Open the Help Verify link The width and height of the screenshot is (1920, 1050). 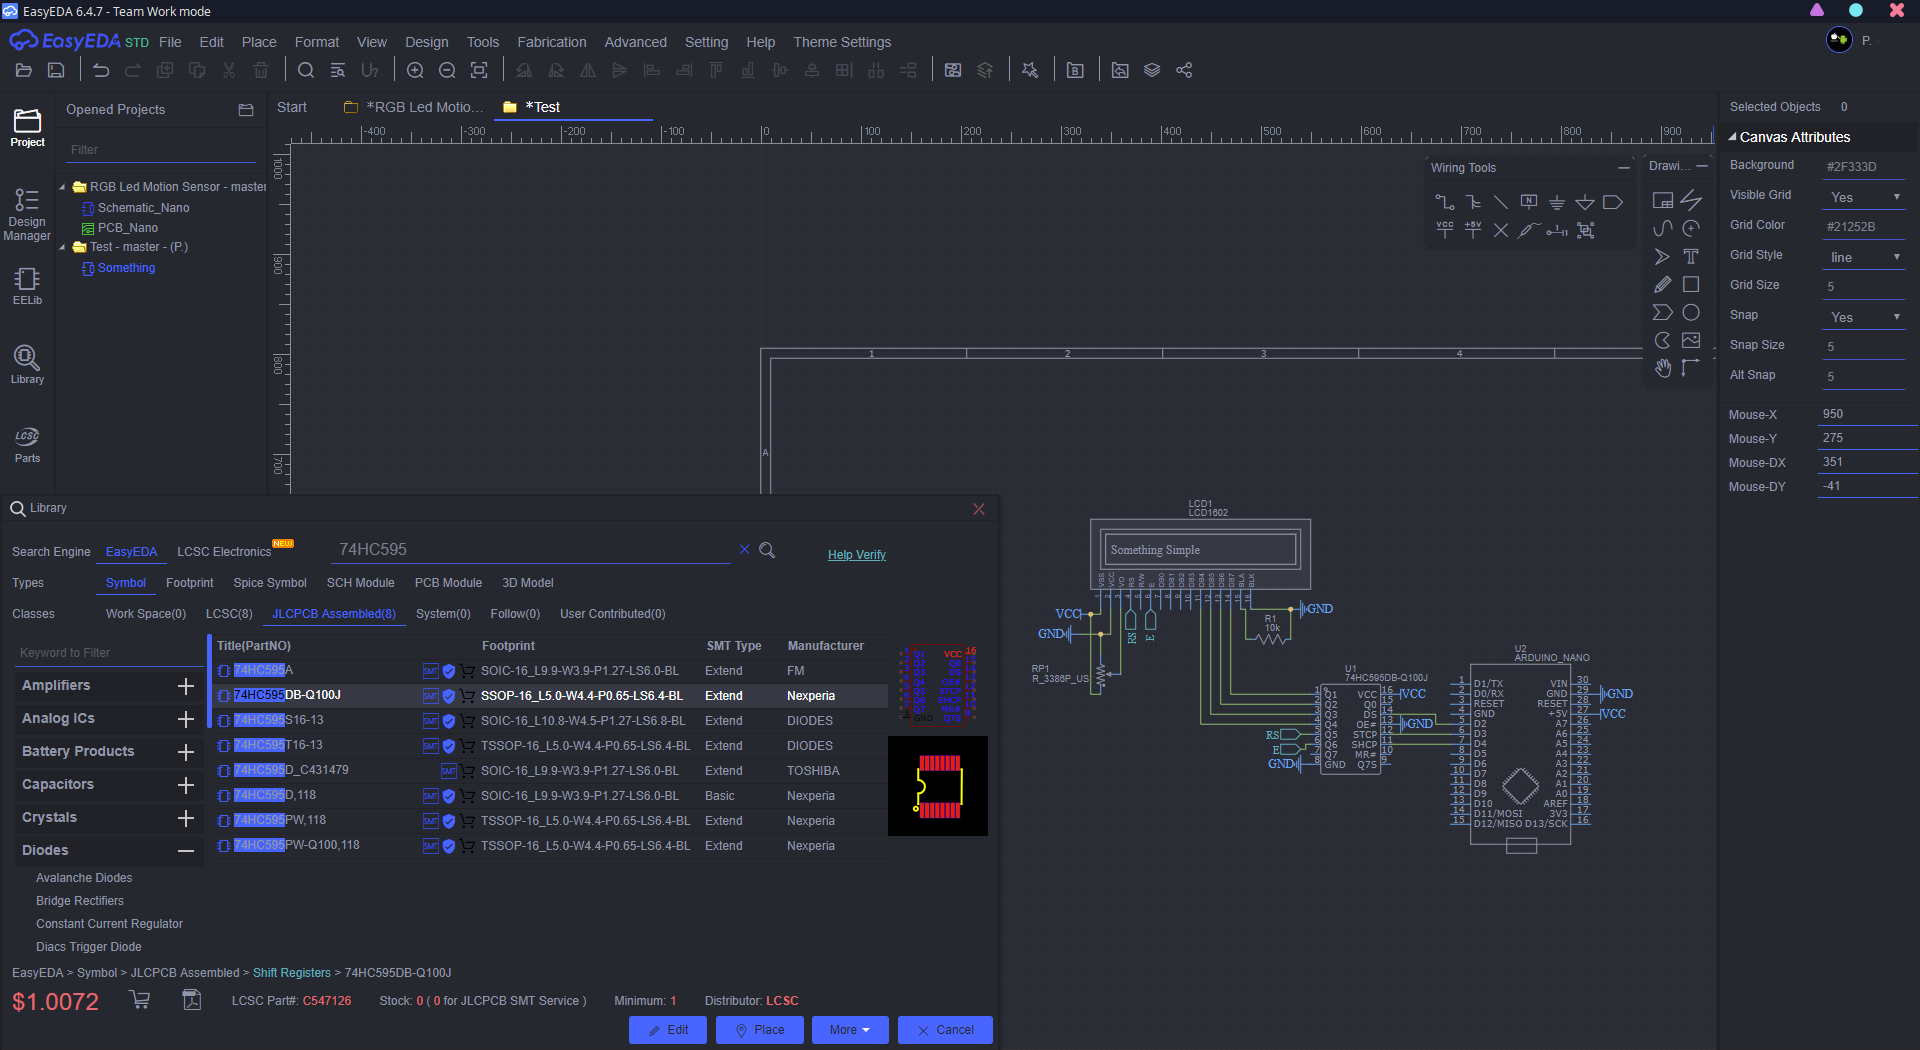856,555
